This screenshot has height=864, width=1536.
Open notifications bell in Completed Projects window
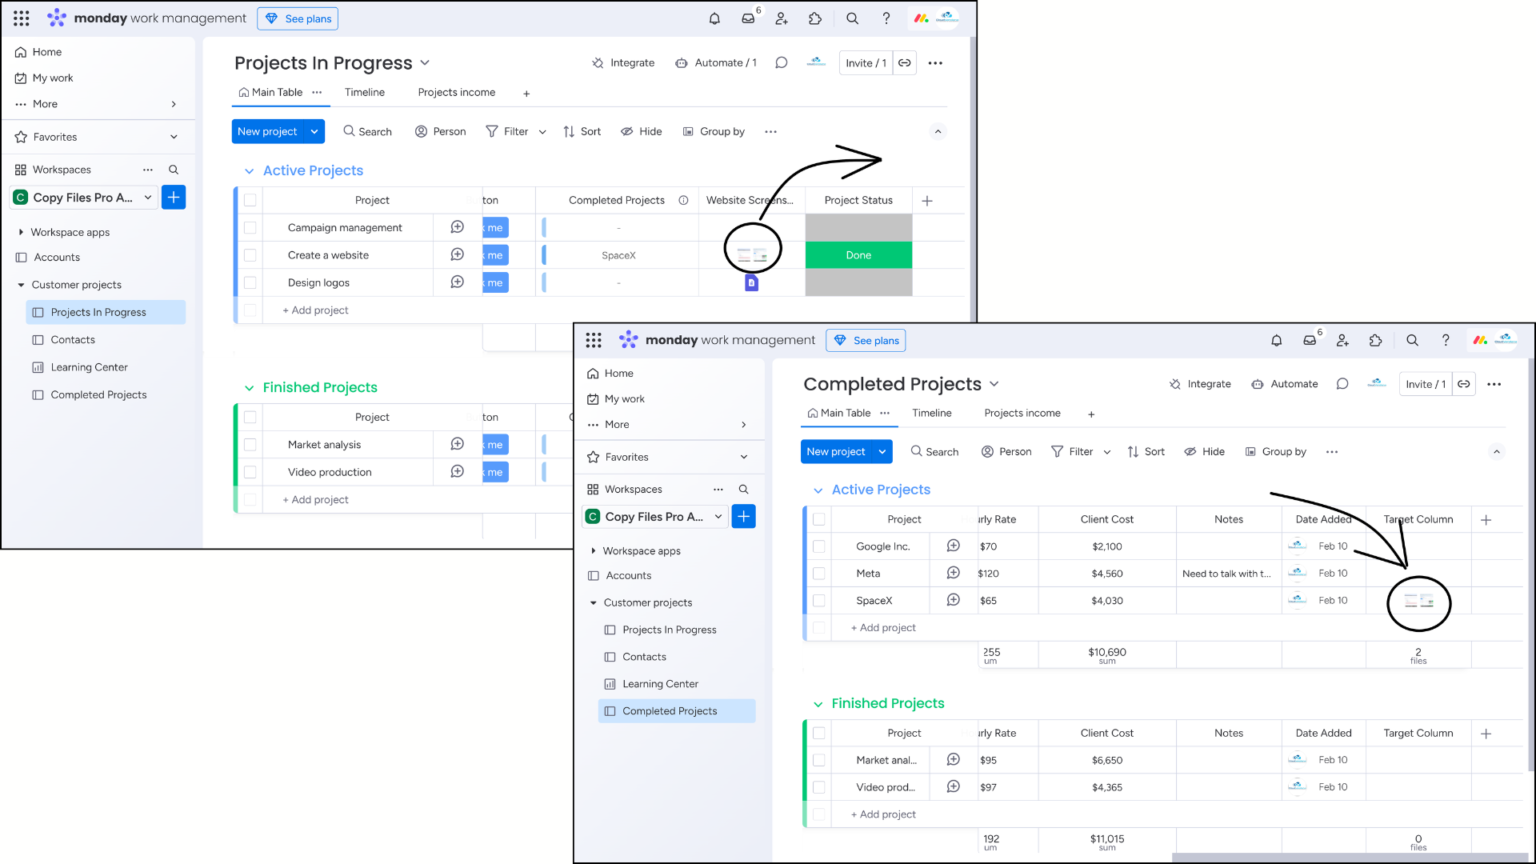[1276, 340]
